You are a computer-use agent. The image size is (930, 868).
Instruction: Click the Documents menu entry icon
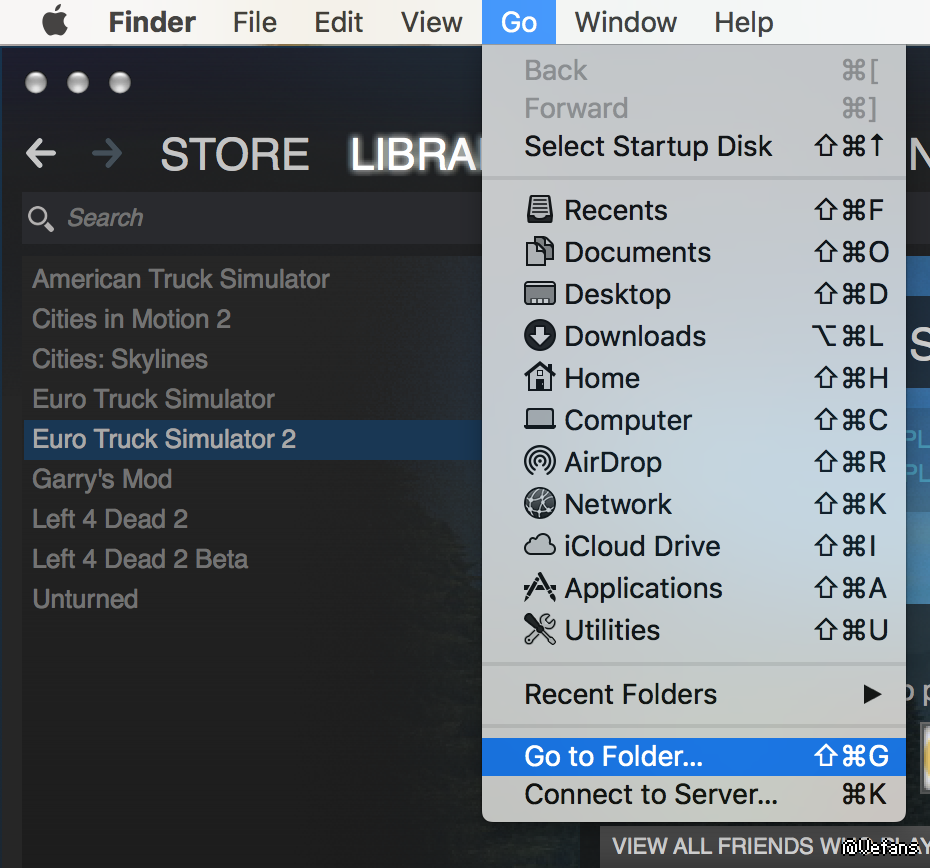[x=539, y=252]
